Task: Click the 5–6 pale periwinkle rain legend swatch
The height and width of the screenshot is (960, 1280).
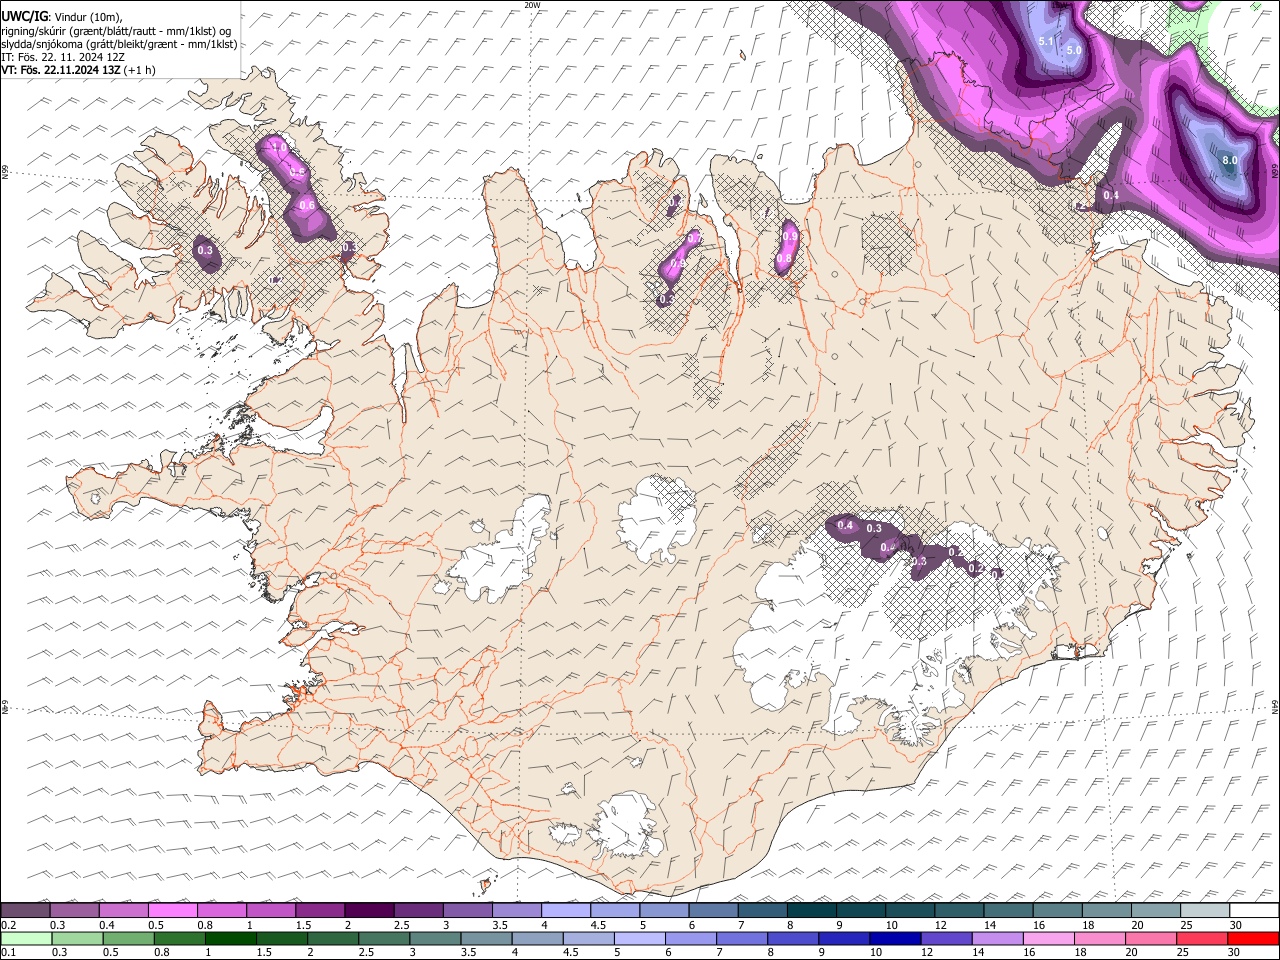Action: tap(640, 938)
